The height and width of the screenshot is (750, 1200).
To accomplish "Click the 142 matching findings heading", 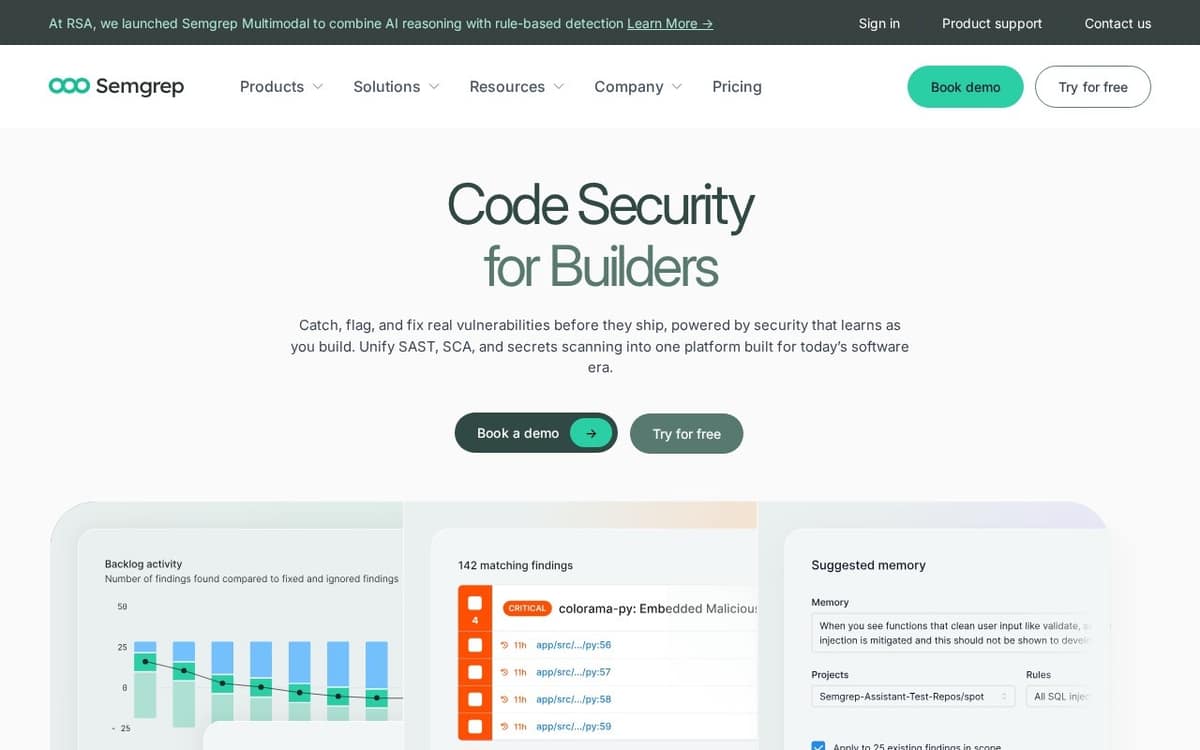I will [x=515, y=565].
